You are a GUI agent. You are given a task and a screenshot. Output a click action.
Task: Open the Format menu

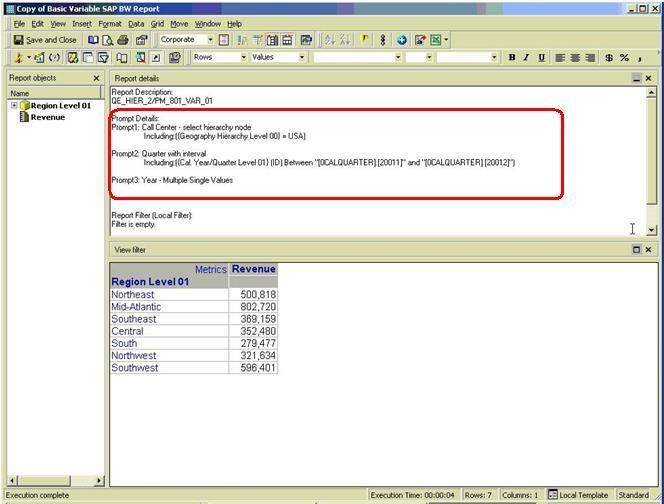[110, 23]
